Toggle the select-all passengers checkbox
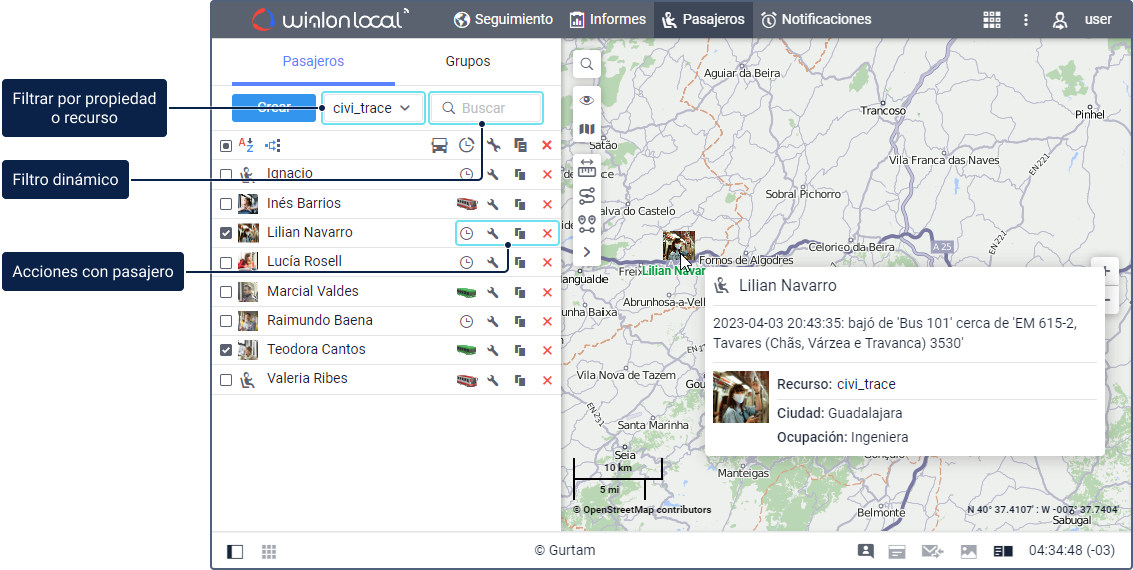Screen dimensions: 1133x570 click(x=226, y=145)
